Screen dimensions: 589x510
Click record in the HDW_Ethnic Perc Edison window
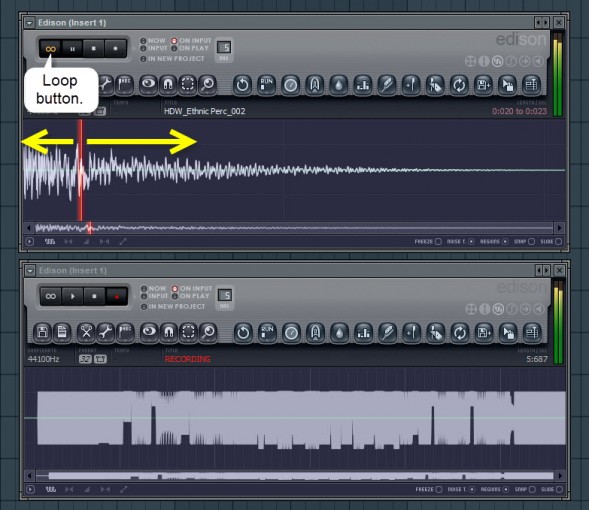click(x=115, y=49)
